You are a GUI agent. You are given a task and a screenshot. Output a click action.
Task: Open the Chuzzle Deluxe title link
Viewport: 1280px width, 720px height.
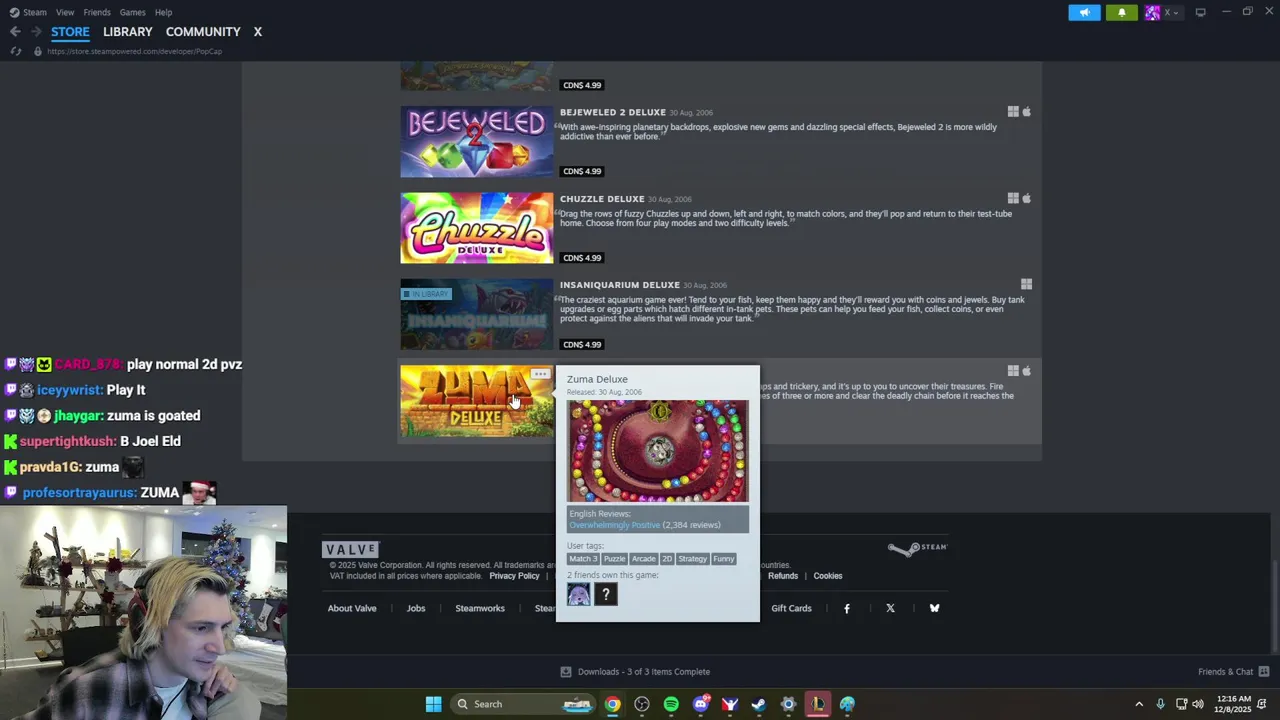pos(602,199)
